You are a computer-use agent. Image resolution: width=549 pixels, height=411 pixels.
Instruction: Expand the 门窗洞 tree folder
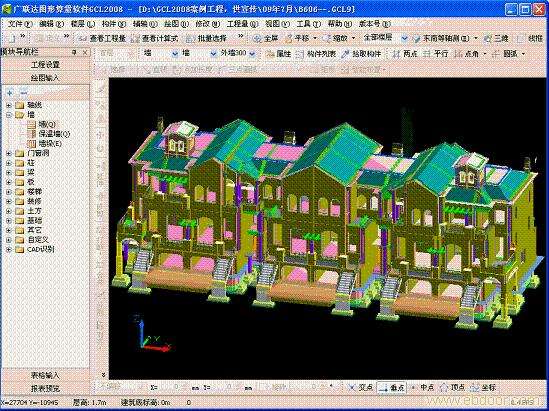[x=8, y=153]
